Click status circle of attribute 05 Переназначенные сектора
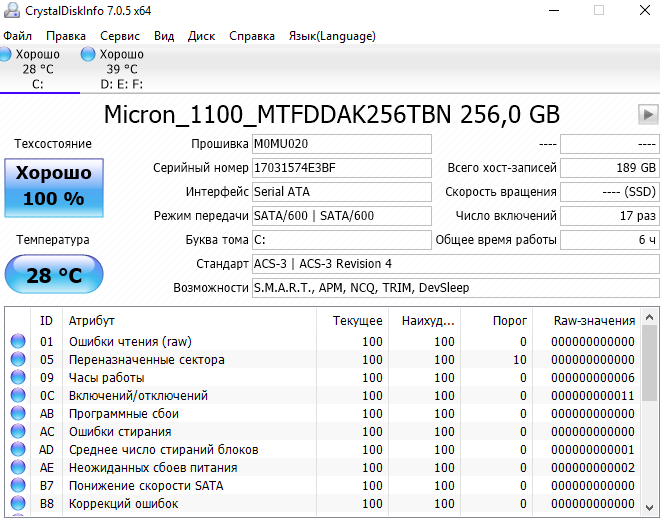Viewport: 660px width, 522px height. (x=18, y=359)
